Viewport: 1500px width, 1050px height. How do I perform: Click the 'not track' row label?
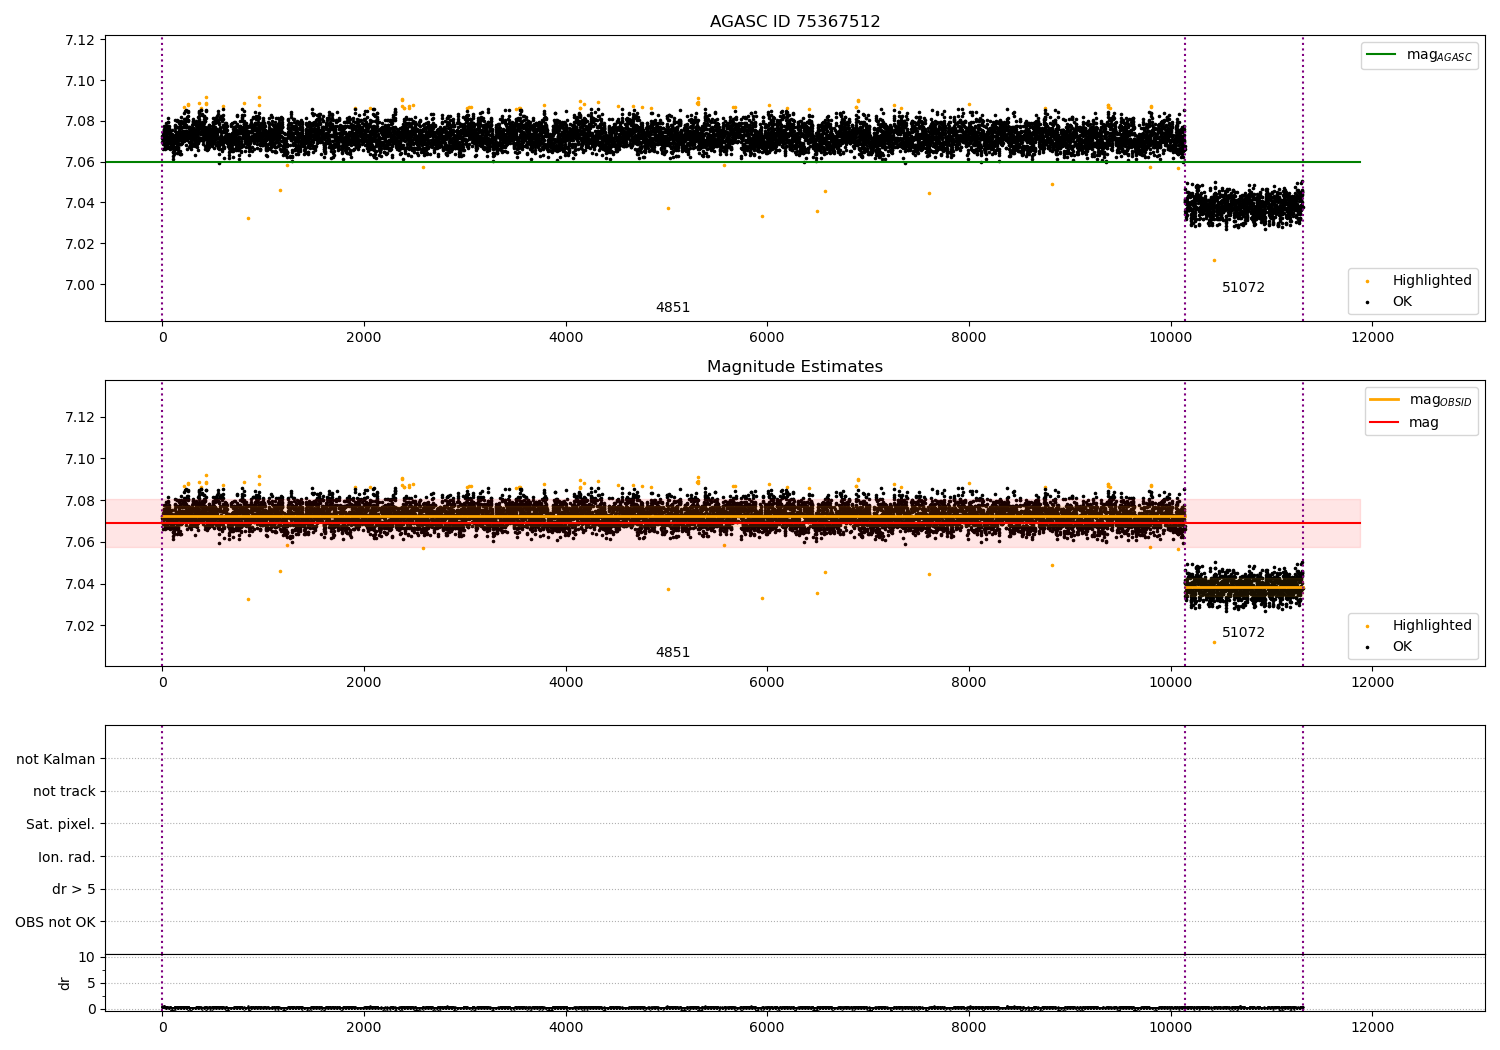[64, 791]
